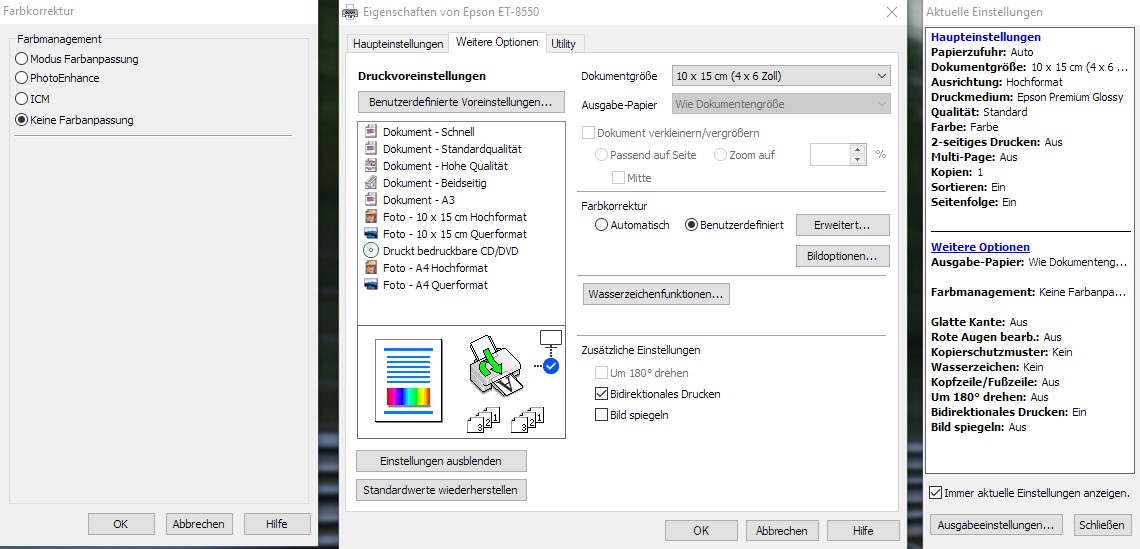Click the Foto - A4 Querformat preset icon
The width and height of the screenshot is (1140, 549).
coord(371,285)
